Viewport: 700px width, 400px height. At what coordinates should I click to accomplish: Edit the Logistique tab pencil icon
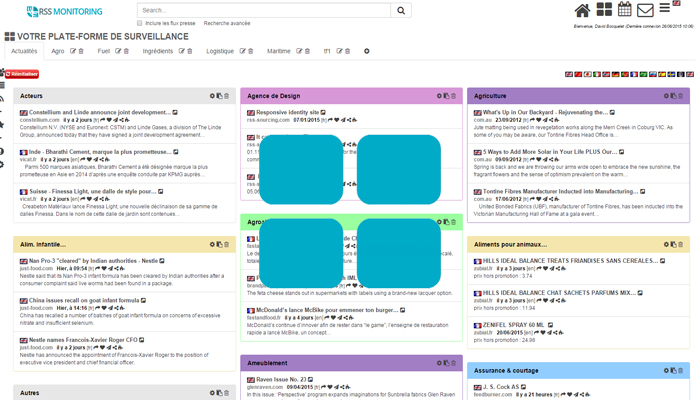coord(242,51)
